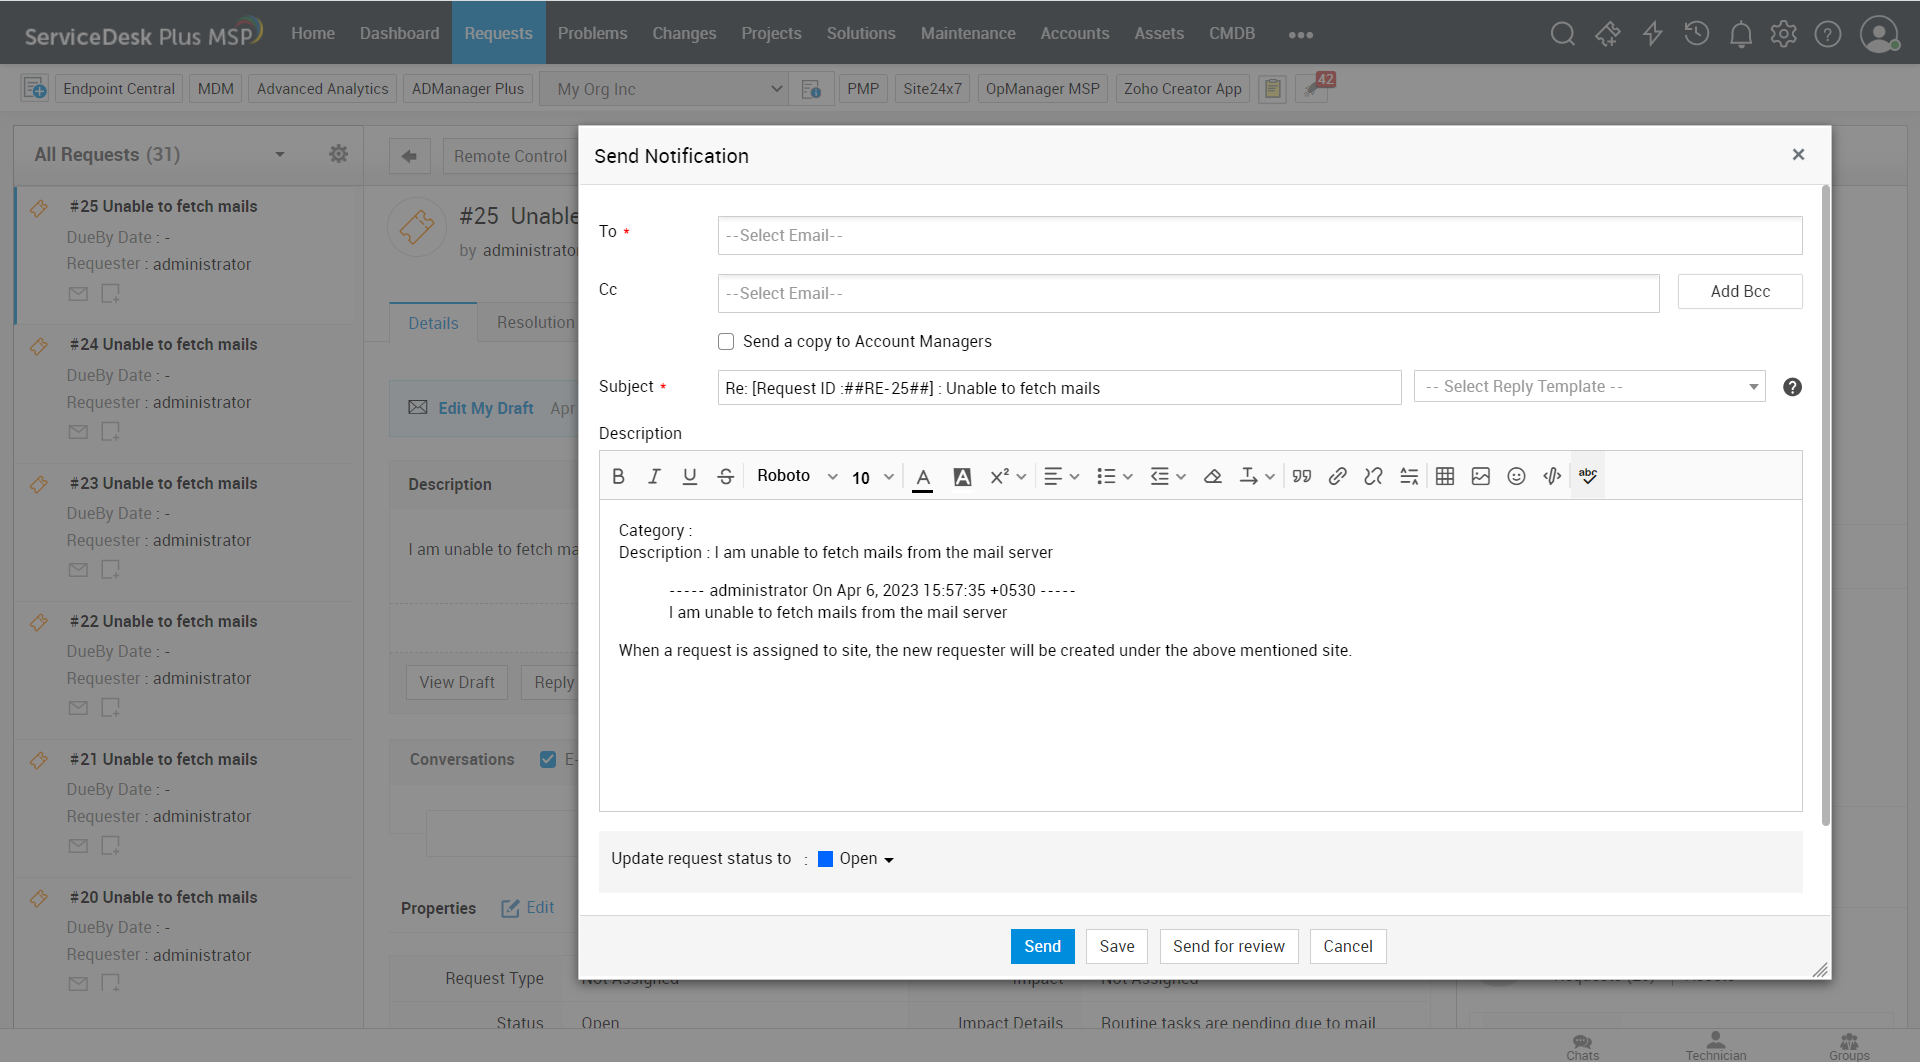Image resolution: width=1920 pixels, height=1062 pixels.
Task: Open user profile avatar
Action: pos(1880,34)
